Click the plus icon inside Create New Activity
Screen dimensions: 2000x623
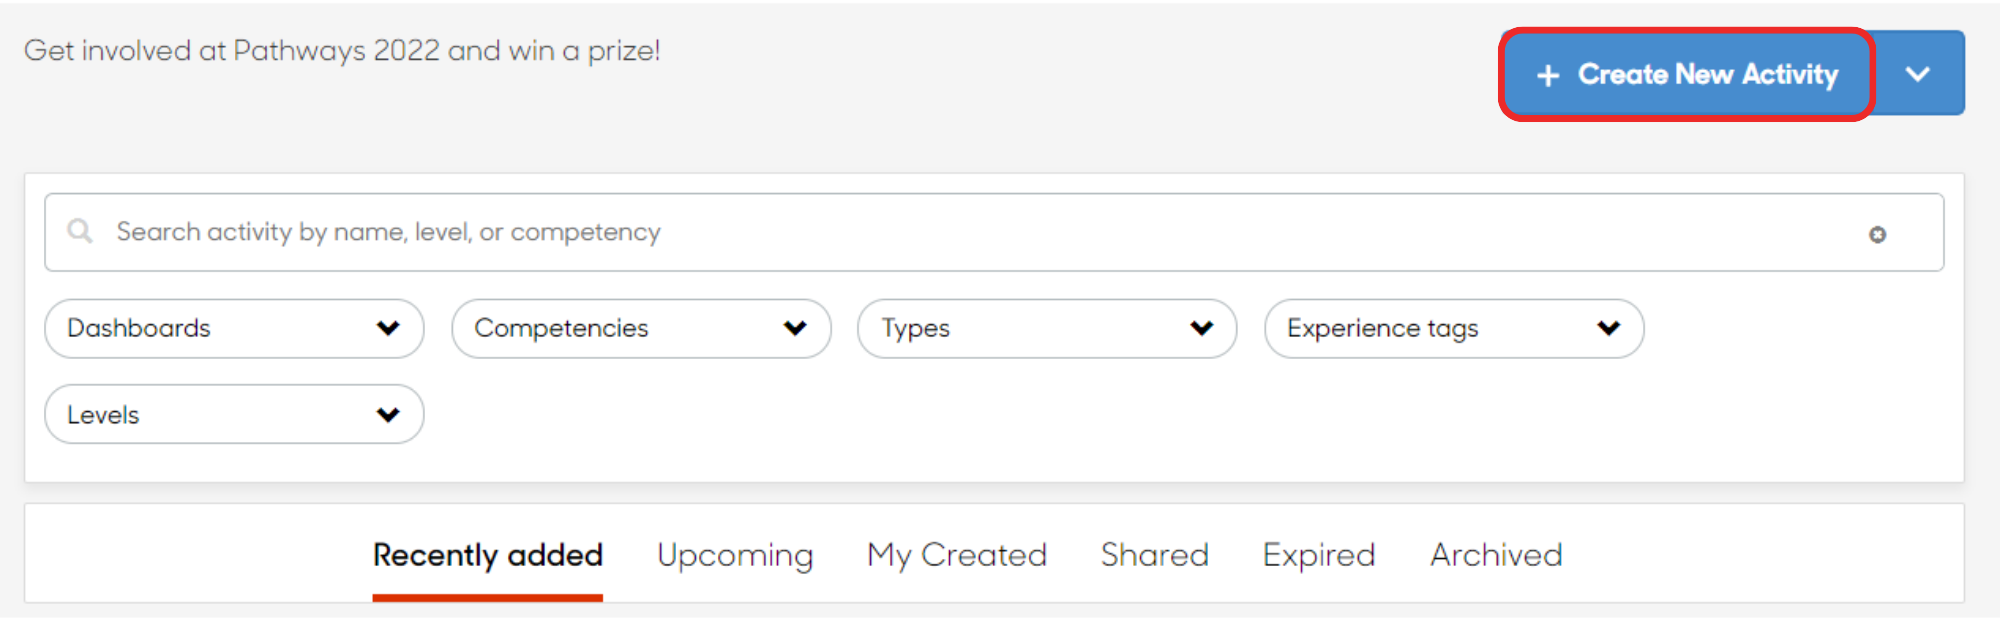(x=1548, y=74)
